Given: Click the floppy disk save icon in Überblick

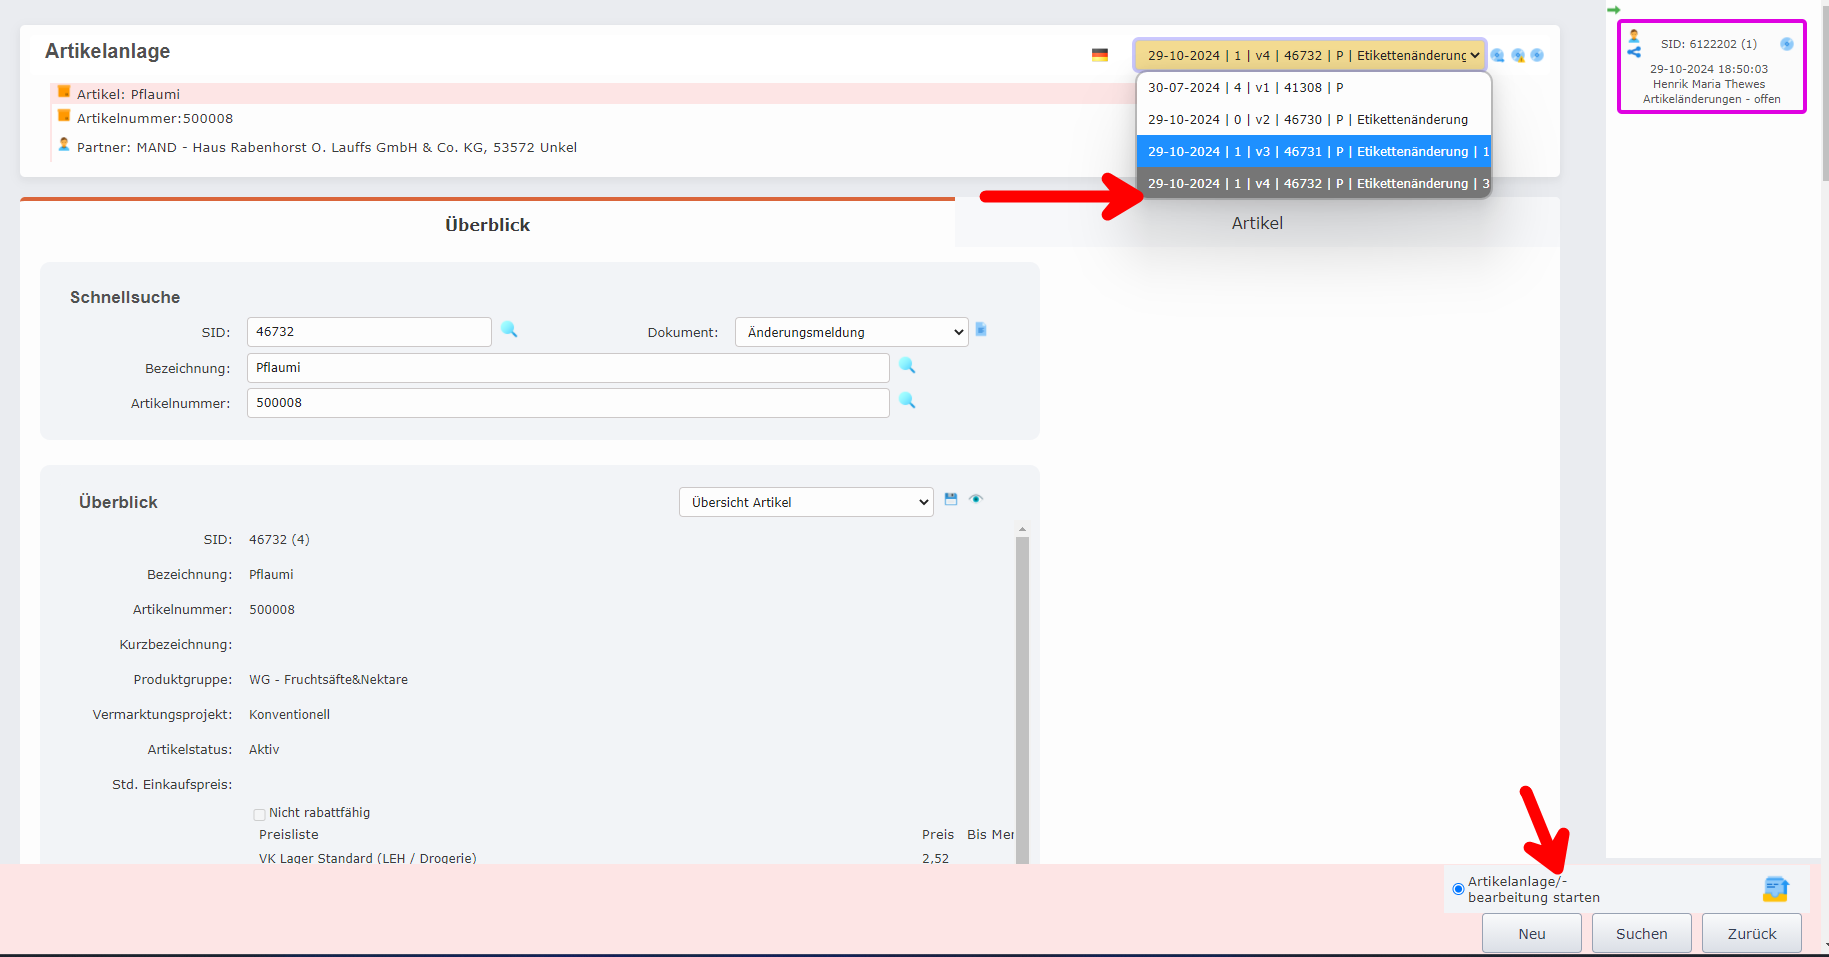Looking at the screenshot, I should coord(951,499).
